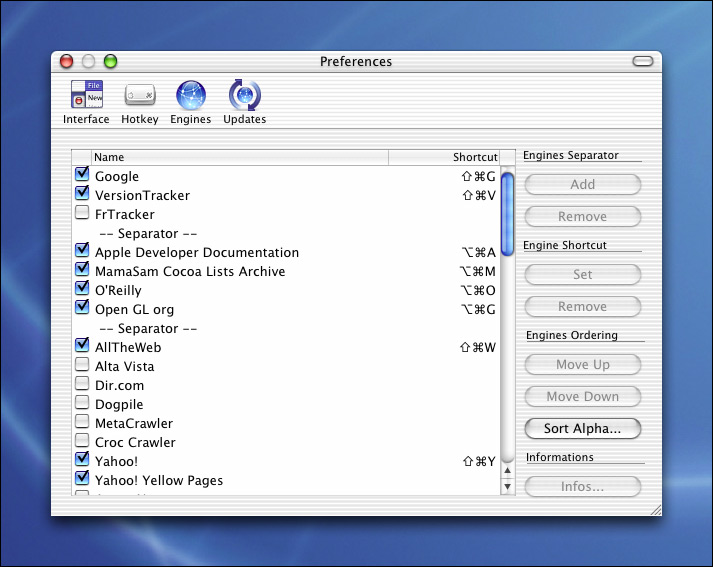This screenshot has height=567, width=713.
Task: Click the ⌥⌘O shortcut cell
Action: (x=478, y=291)
